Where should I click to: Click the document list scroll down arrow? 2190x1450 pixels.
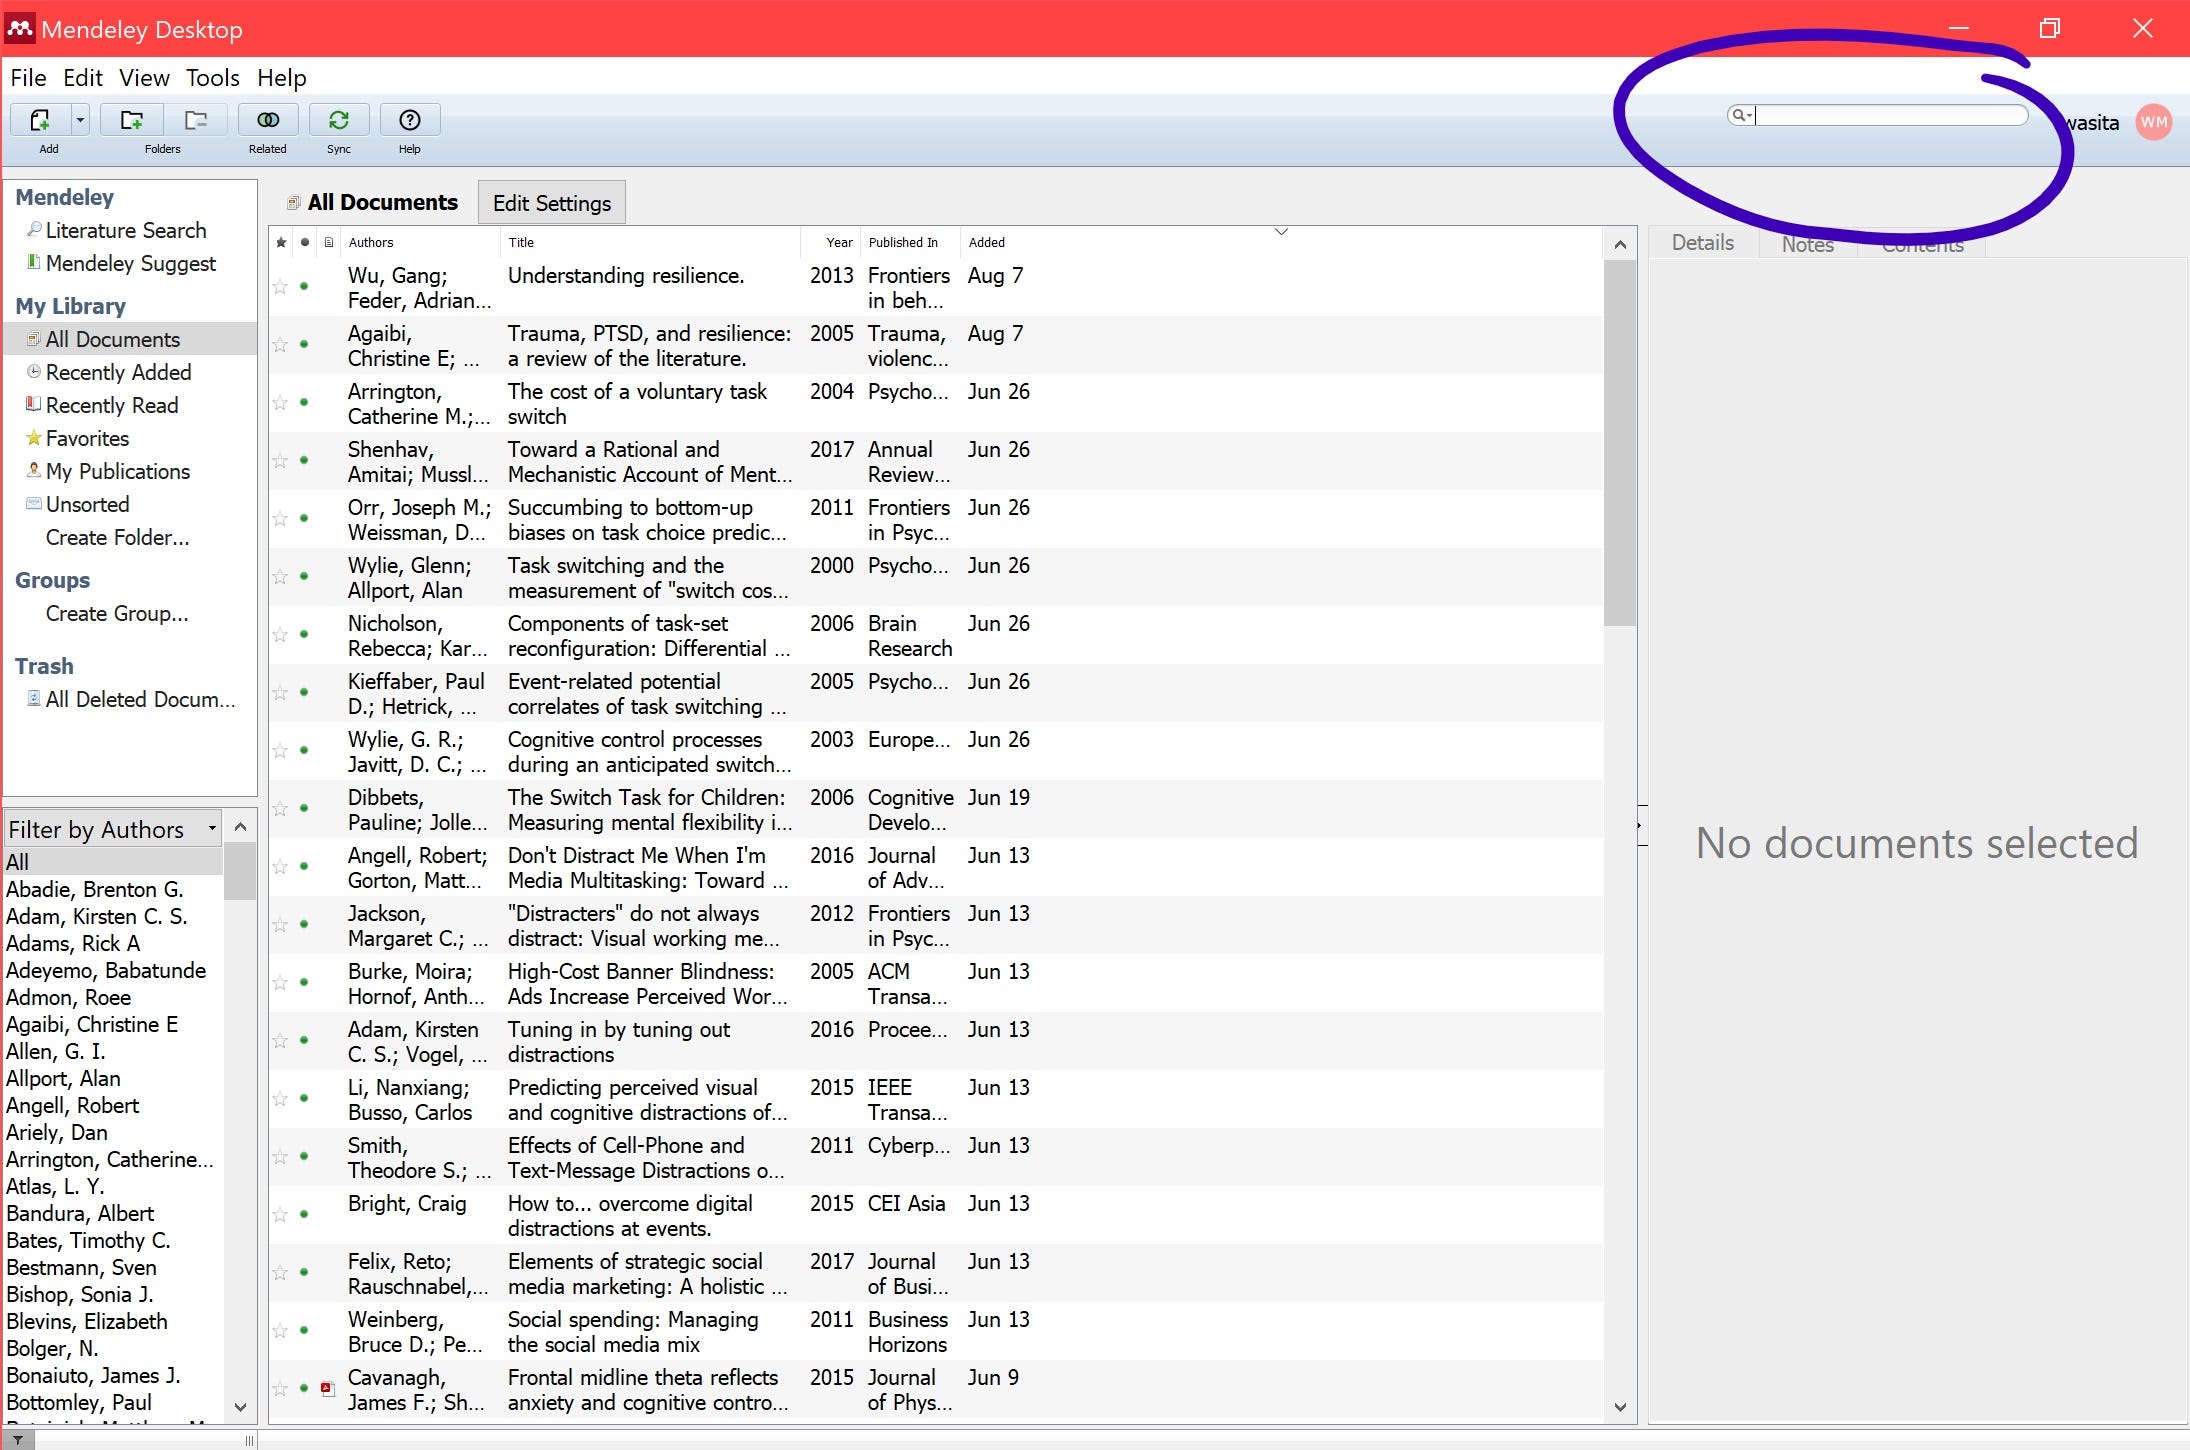1620,1407
